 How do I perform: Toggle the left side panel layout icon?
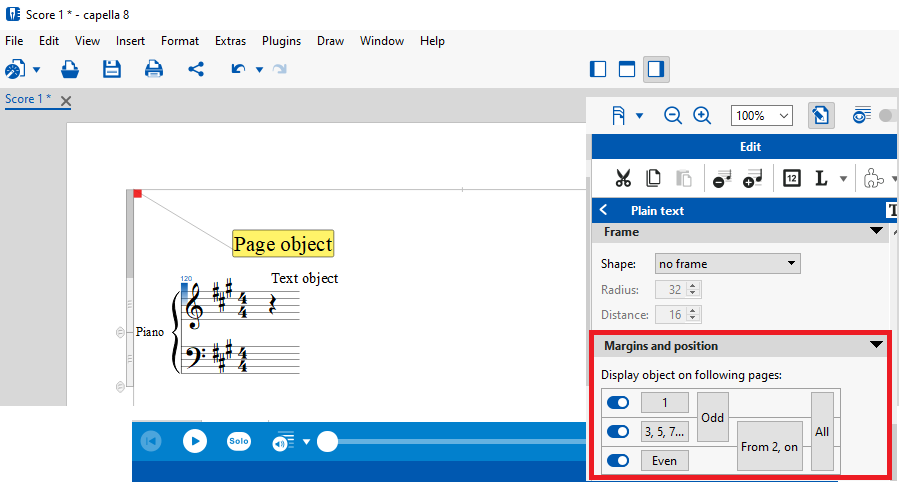[x=598, y=69]
